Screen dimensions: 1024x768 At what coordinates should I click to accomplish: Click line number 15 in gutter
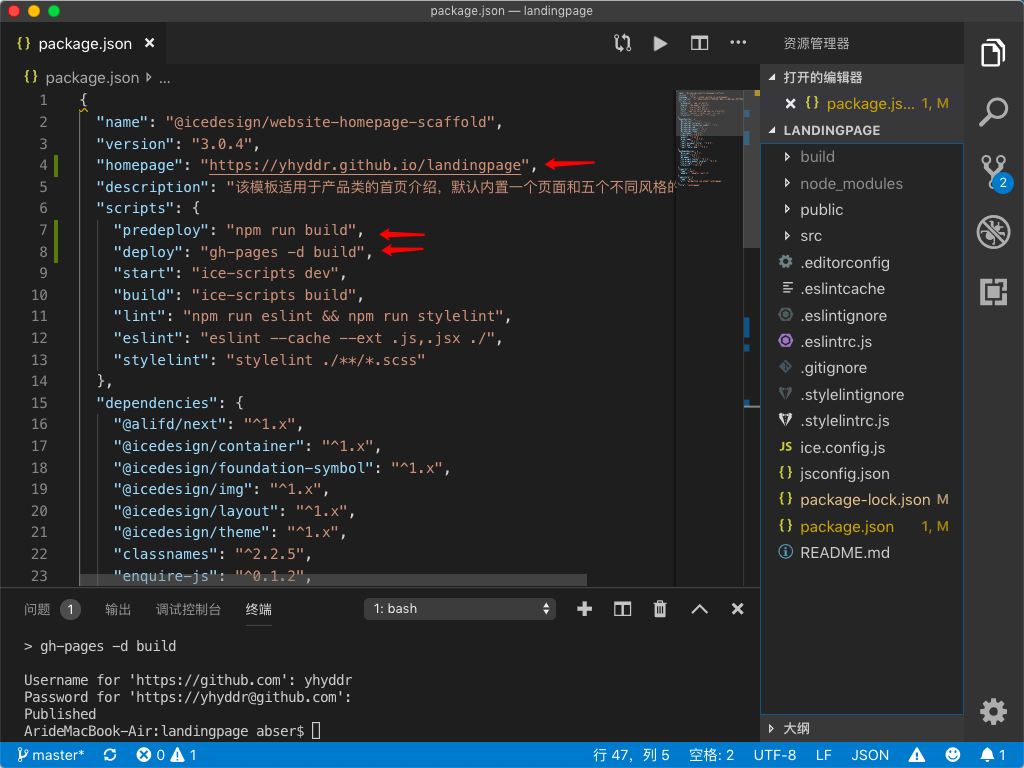39,403
